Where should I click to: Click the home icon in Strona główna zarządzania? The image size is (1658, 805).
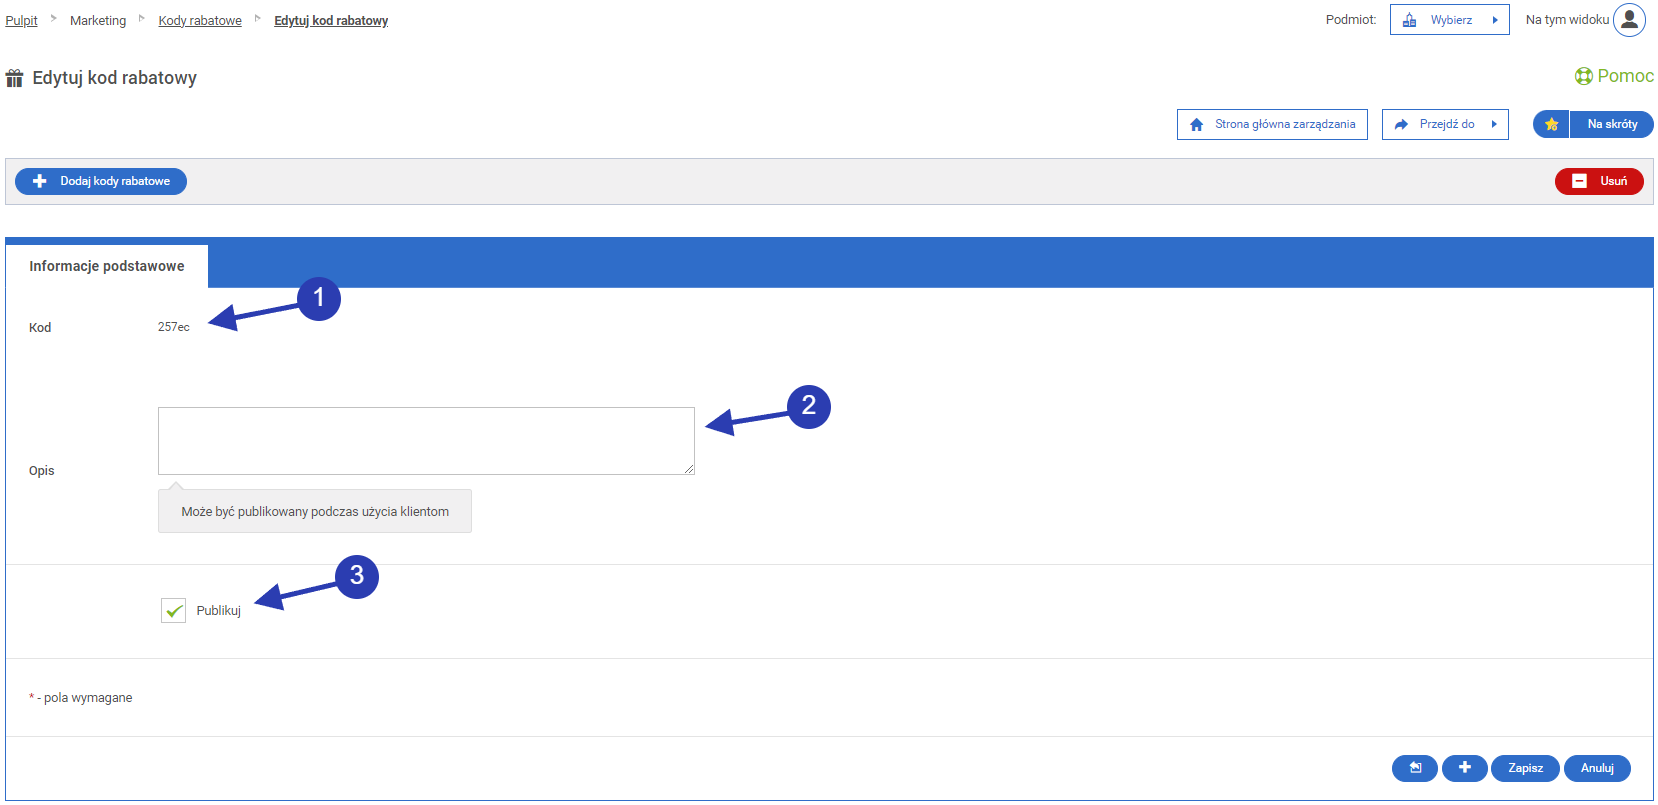point(1197,125)
